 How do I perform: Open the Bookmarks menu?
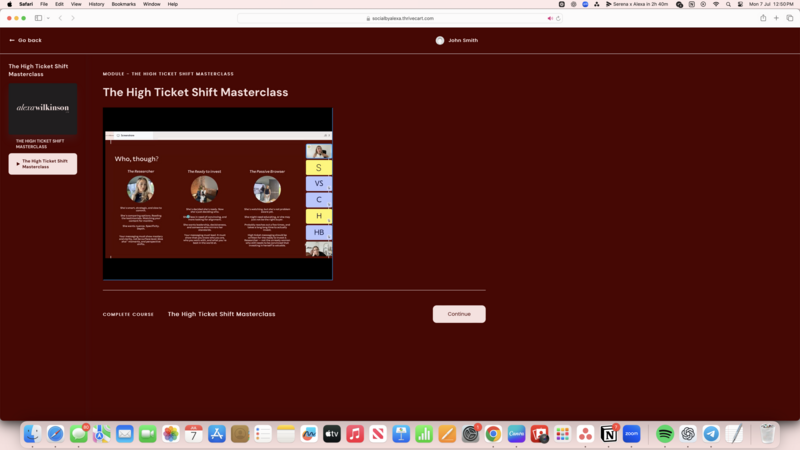pos(123,4)
